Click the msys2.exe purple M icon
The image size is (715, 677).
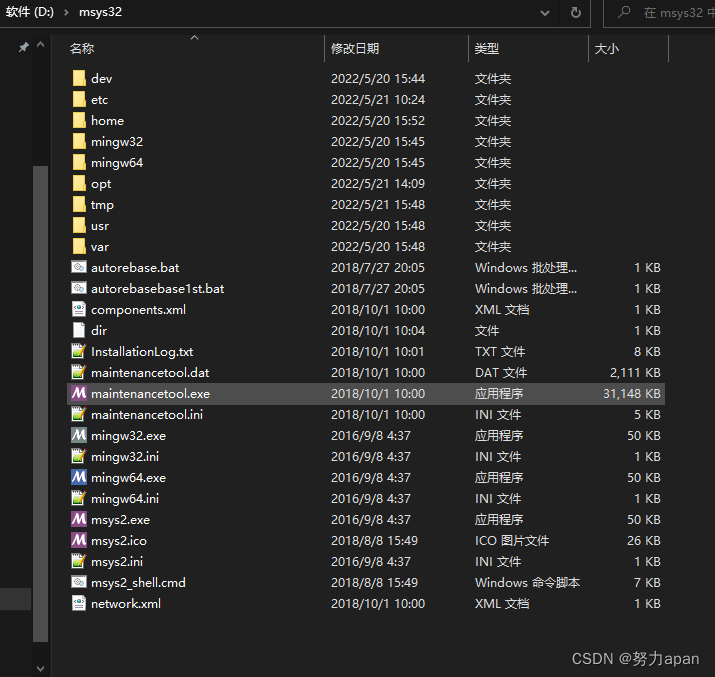click(x=79, y=519)
